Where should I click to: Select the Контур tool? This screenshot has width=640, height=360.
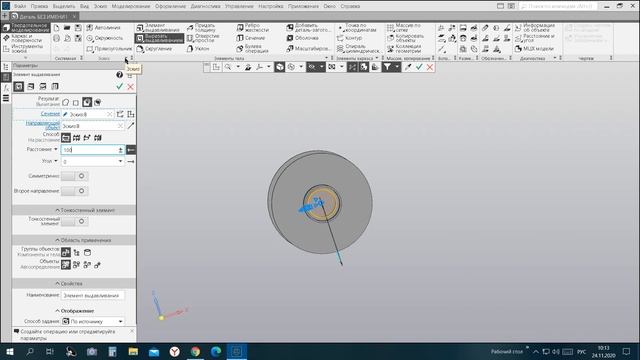[x=349, y=38]
